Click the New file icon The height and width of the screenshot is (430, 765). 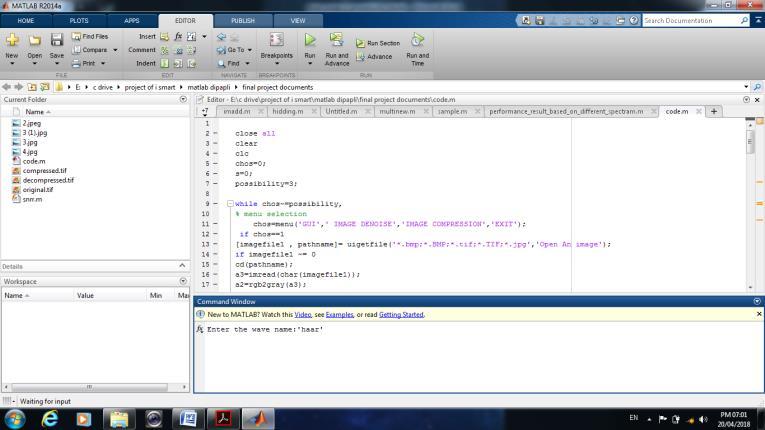(12, 41)
